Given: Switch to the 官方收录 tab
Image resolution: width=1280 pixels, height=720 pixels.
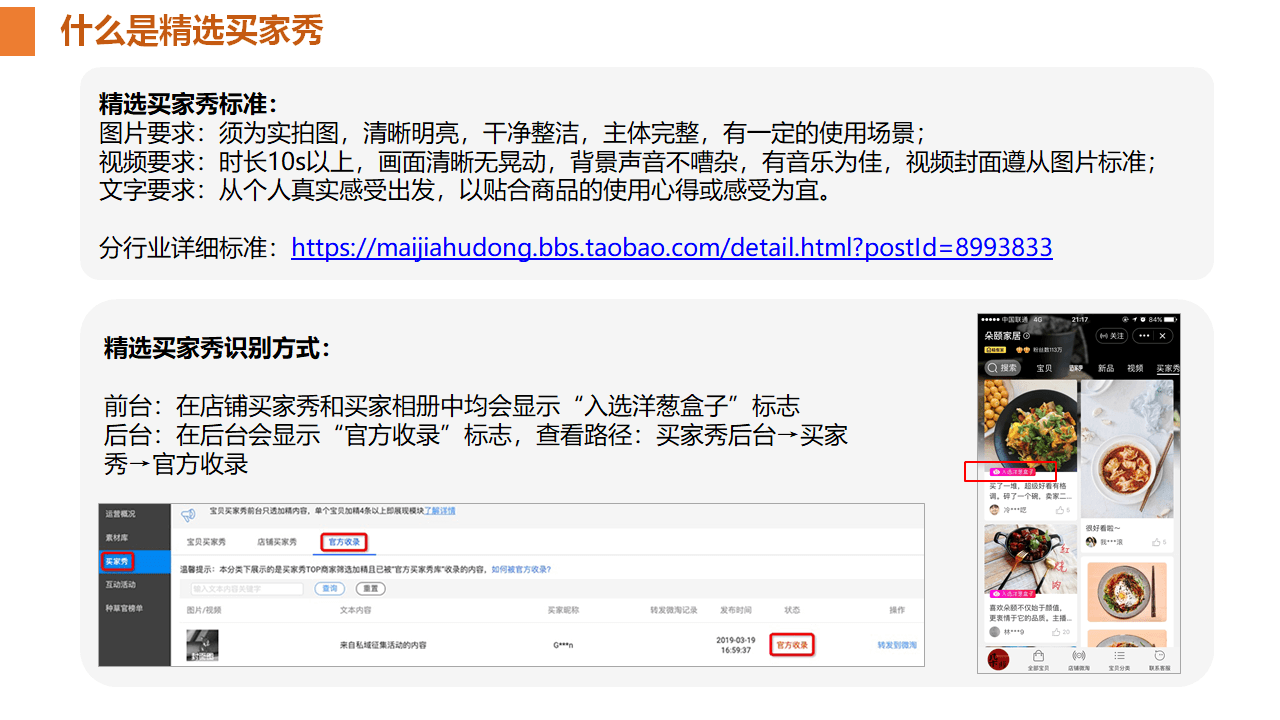Looking at the screenshot, I should [345, 542].
